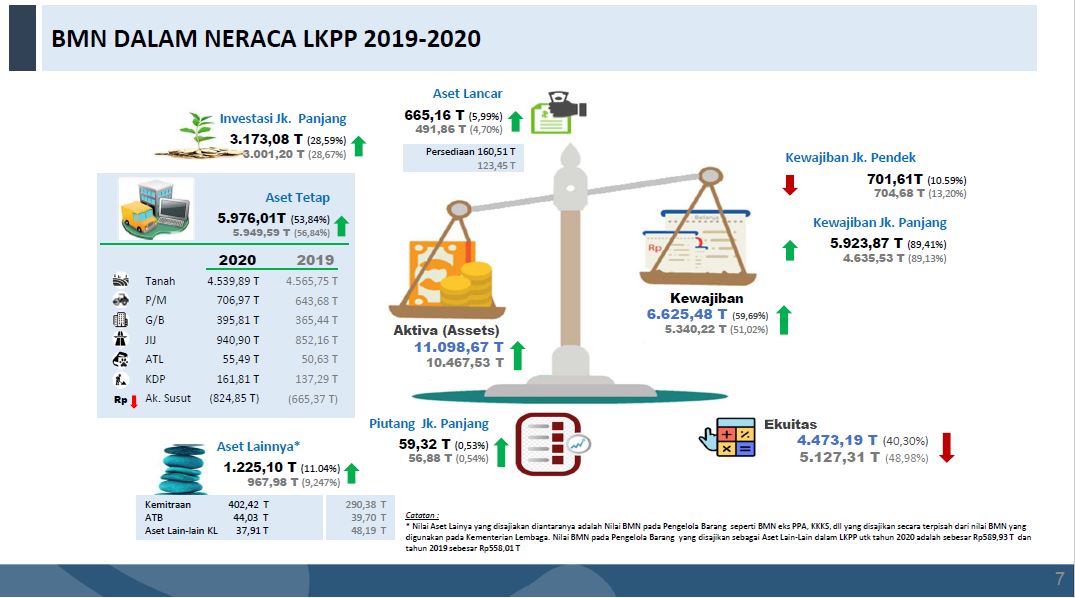Click the calculator Ekuitas icon
Screen dimensions: 1075x598
point(727,437)
